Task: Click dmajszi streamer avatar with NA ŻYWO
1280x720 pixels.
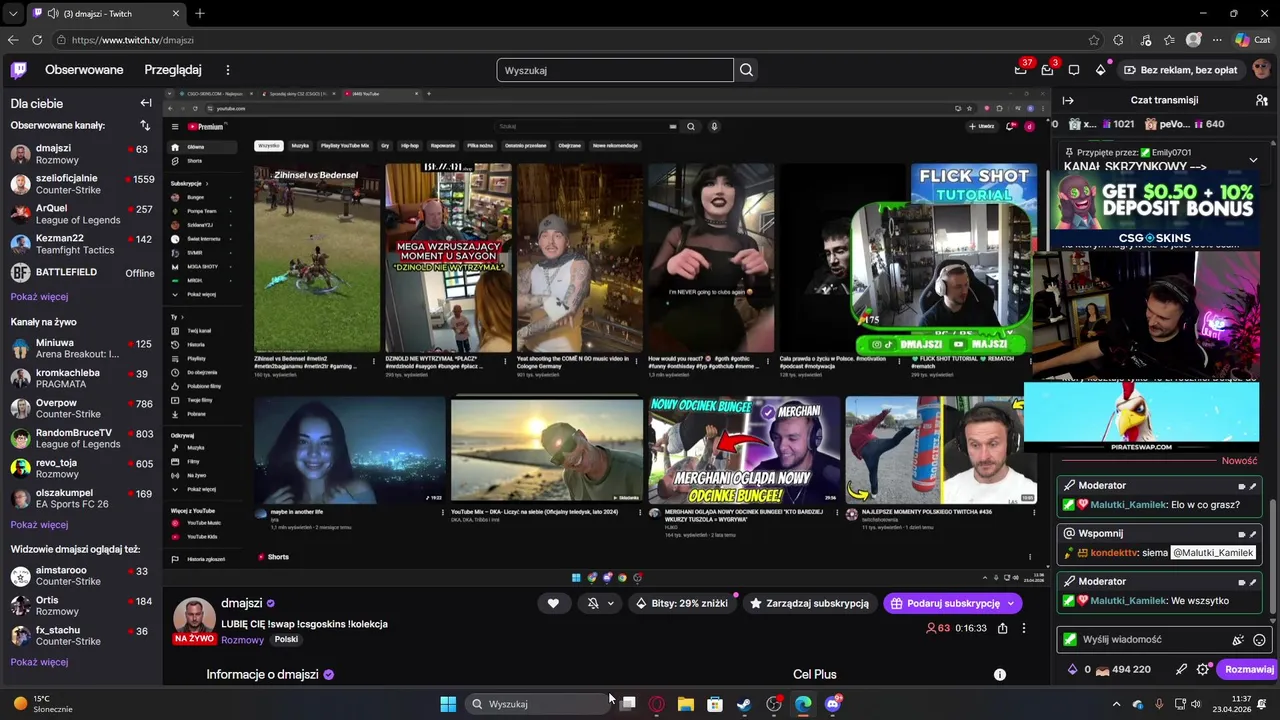Action: point(194,621)
